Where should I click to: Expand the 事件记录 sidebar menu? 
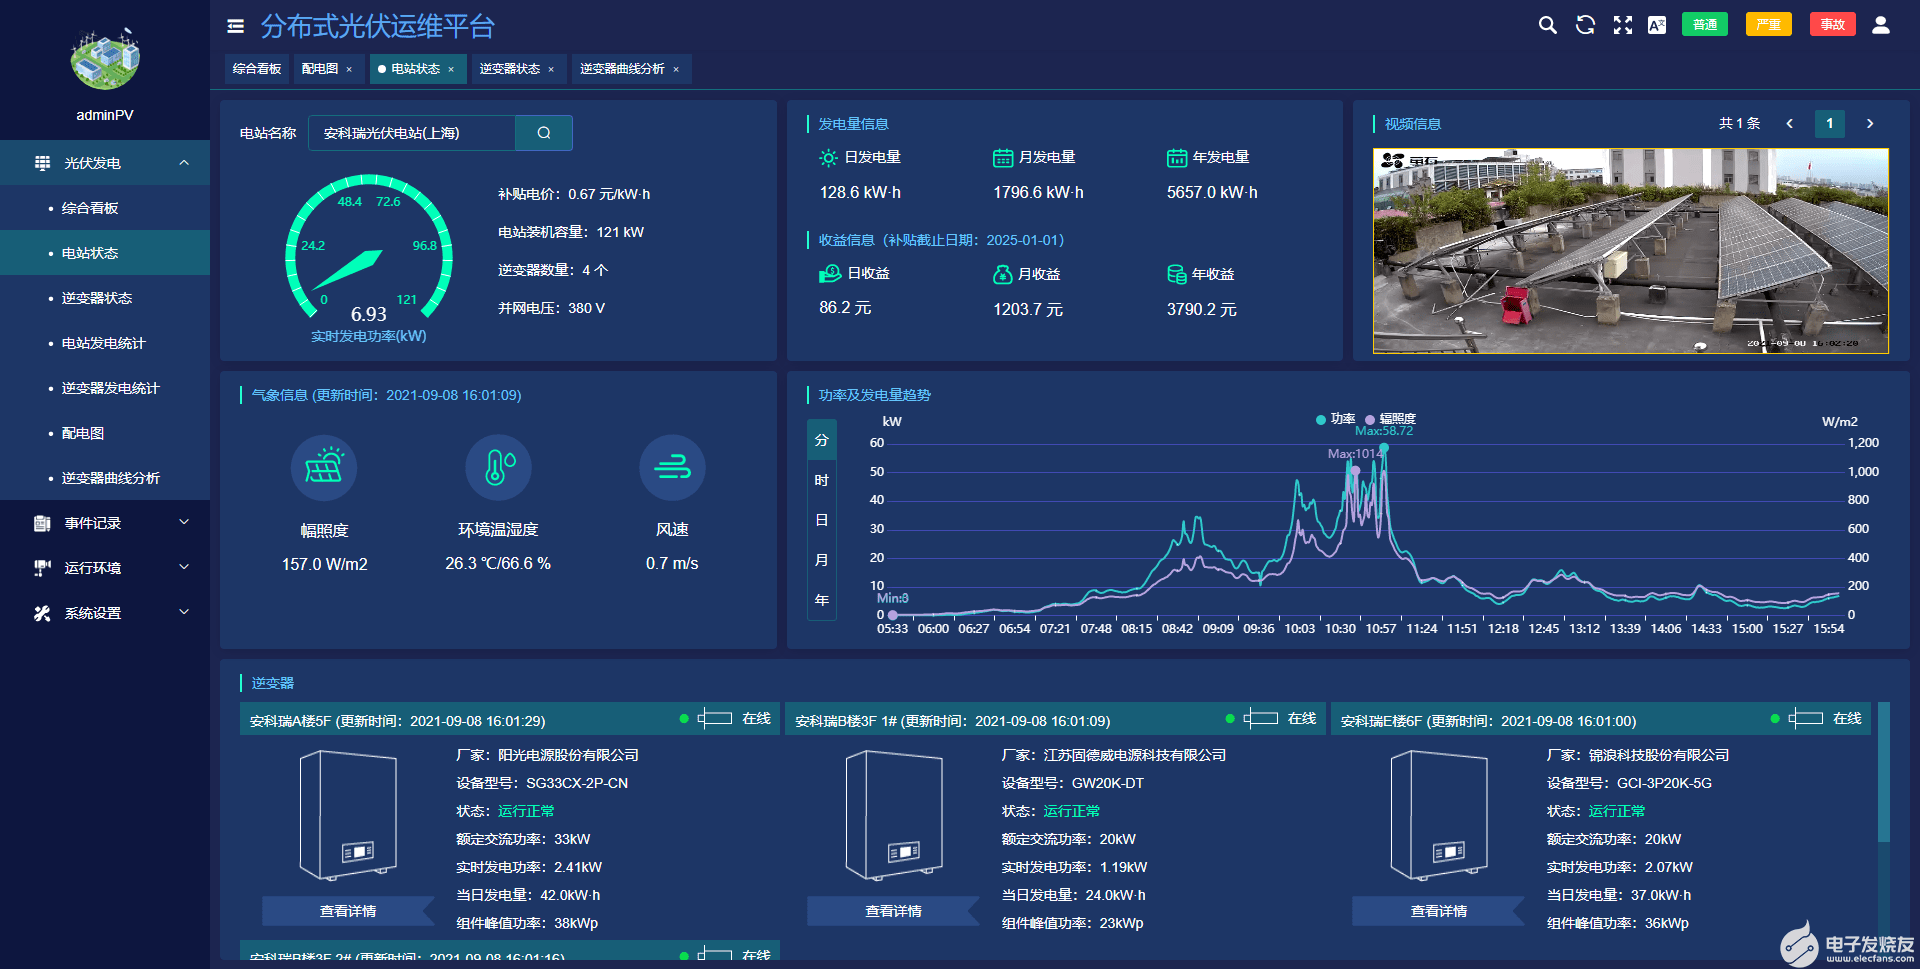click(105, 523)
